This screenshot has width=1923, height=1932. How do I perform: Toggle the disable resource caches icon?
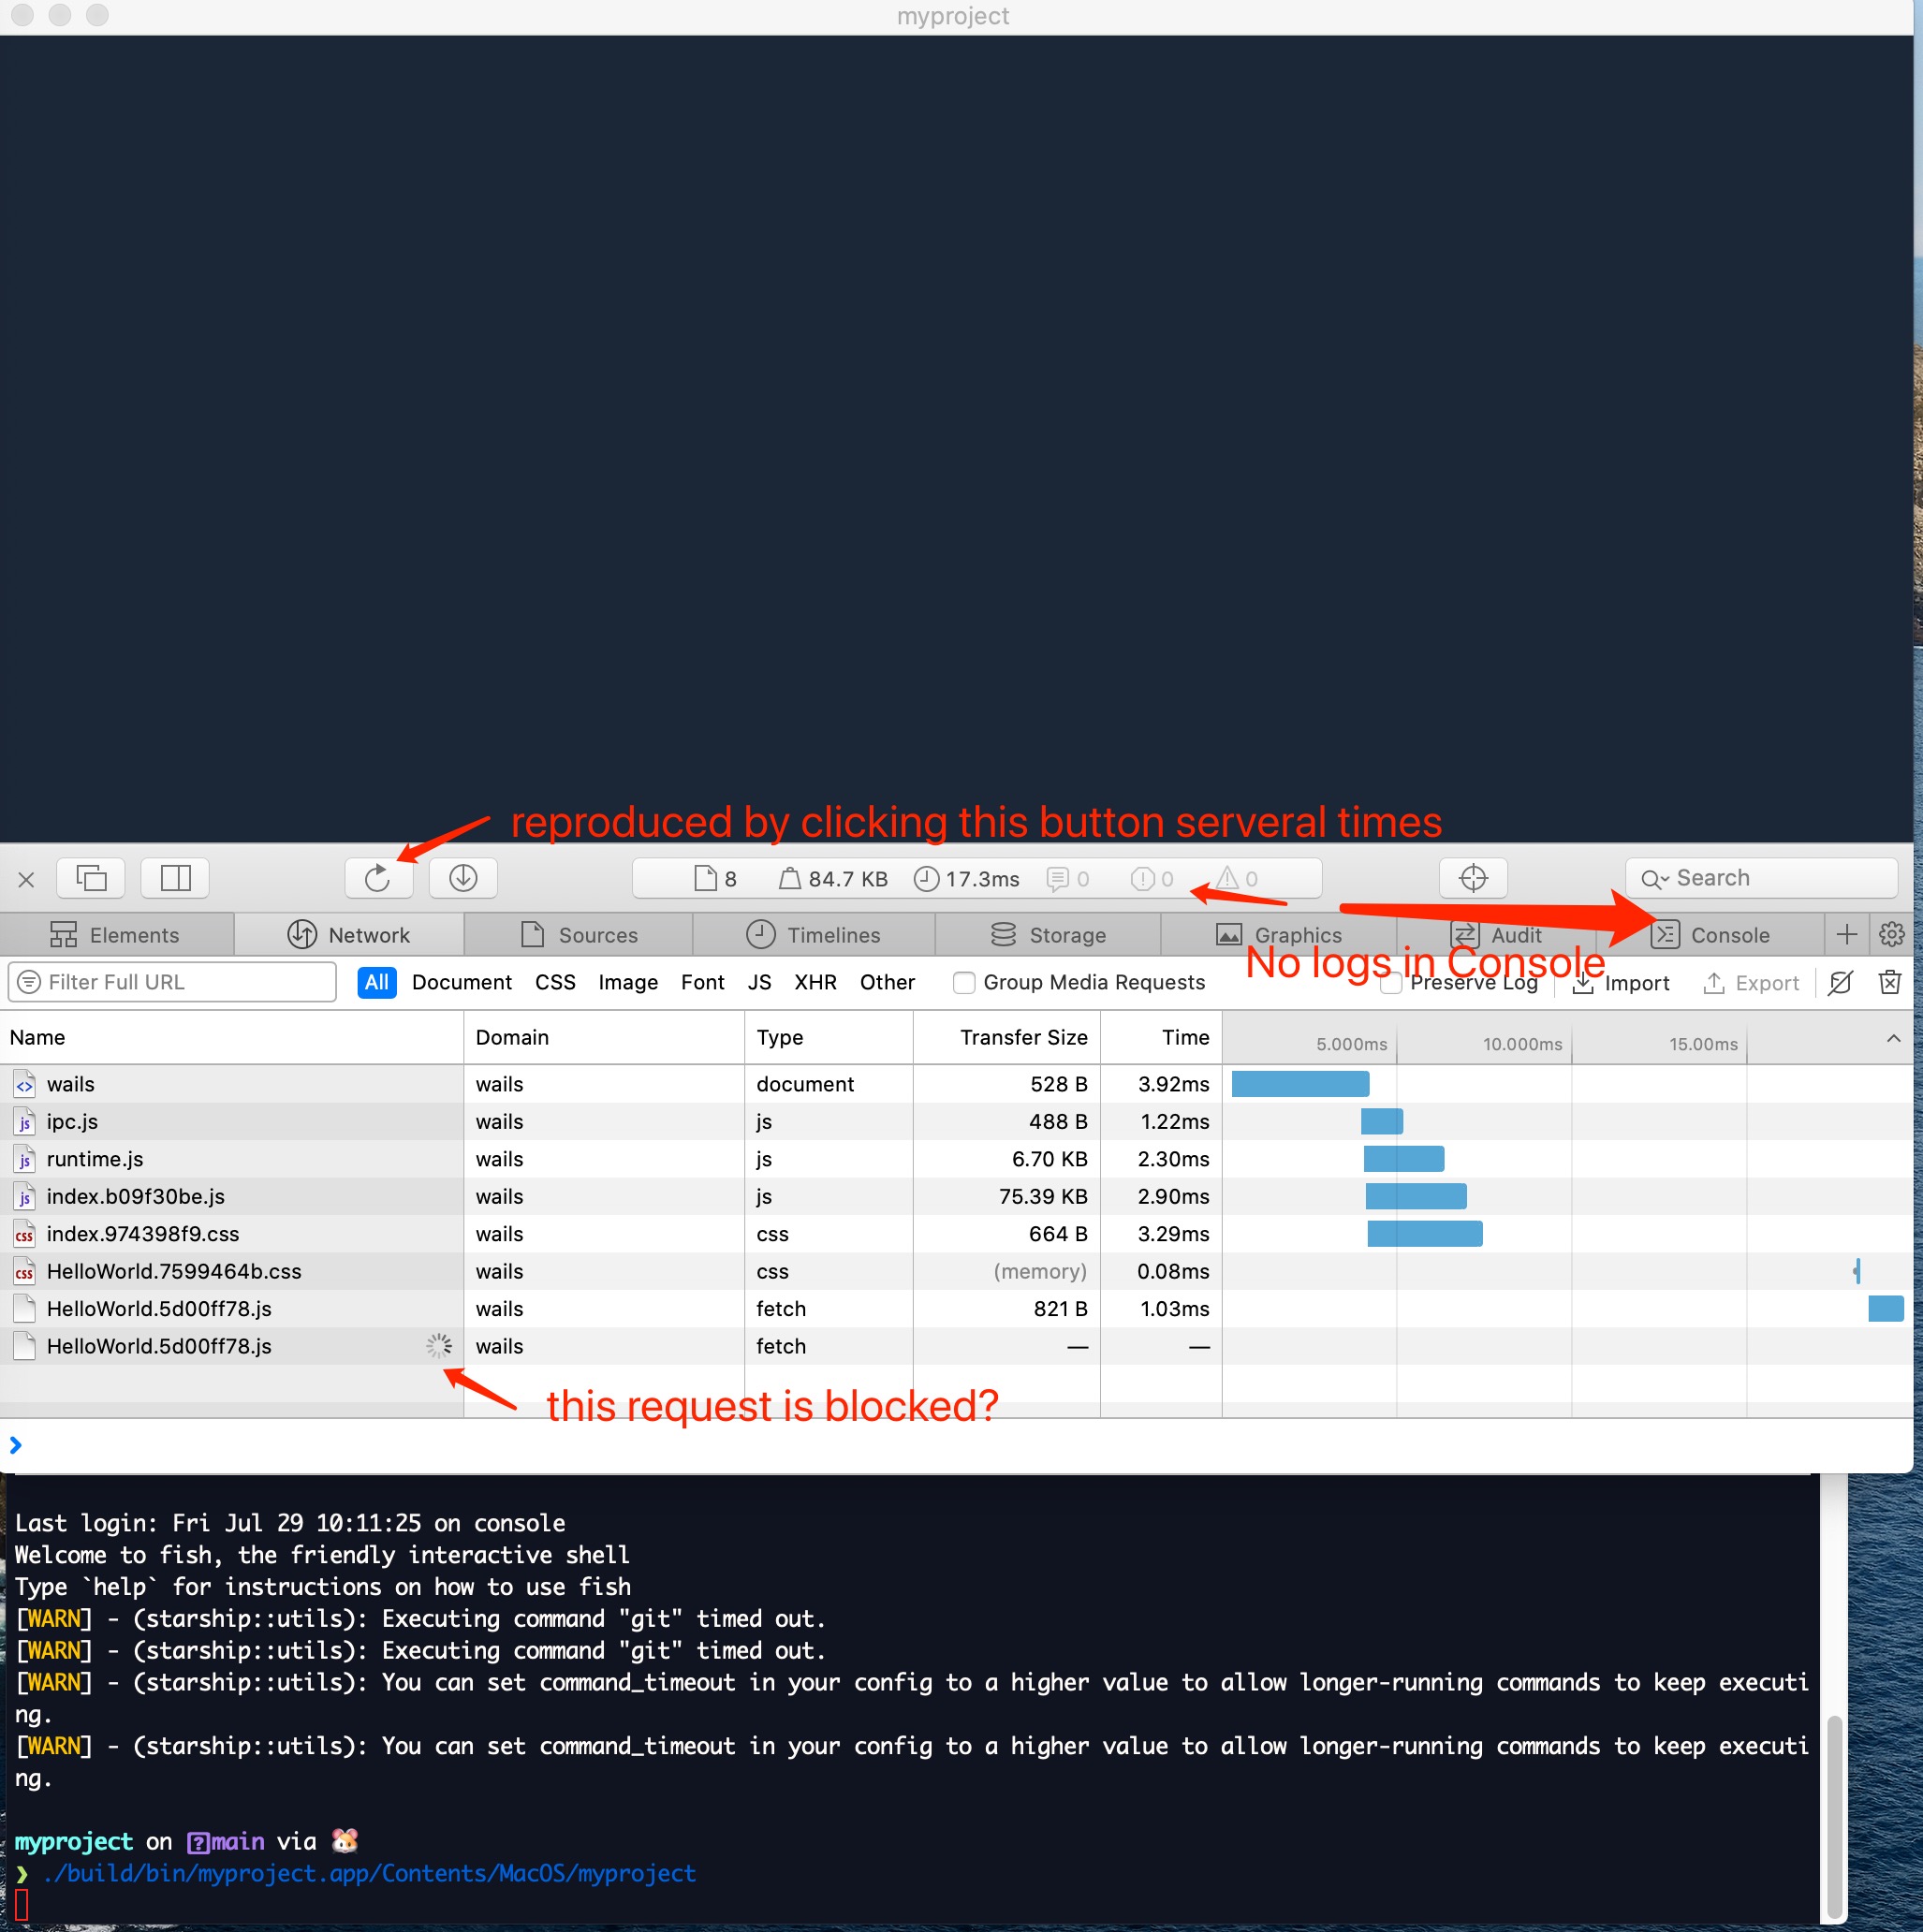point(1840,982)
